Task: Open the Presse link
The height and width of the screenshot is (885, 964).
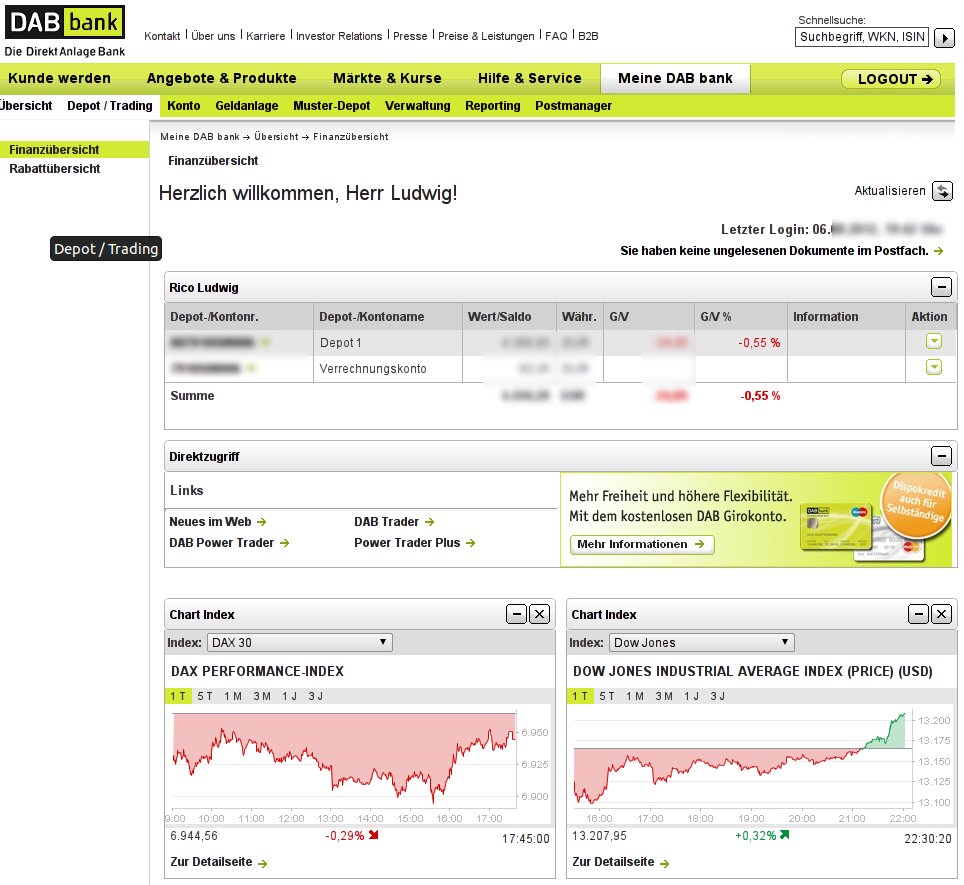Action: 410,36
